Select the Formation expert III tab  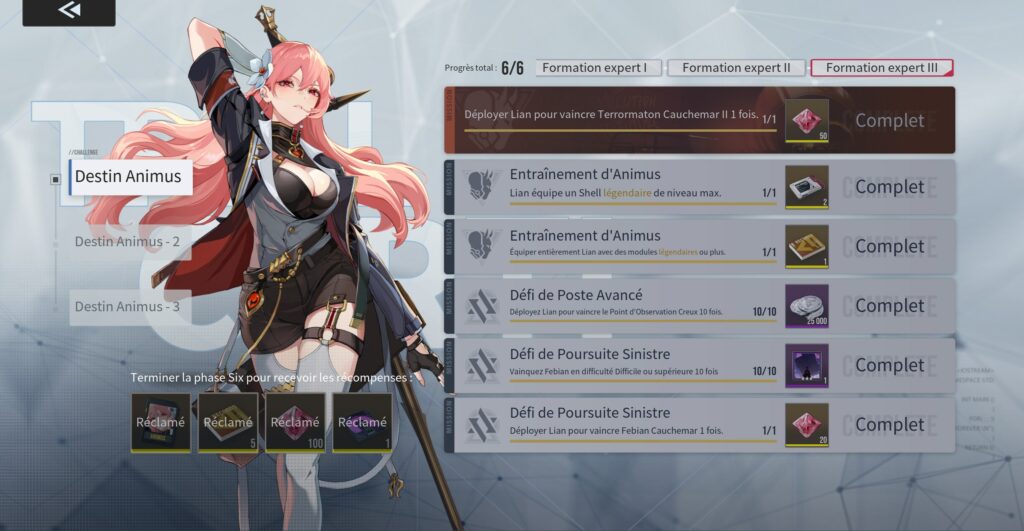(x=882, y=67)
